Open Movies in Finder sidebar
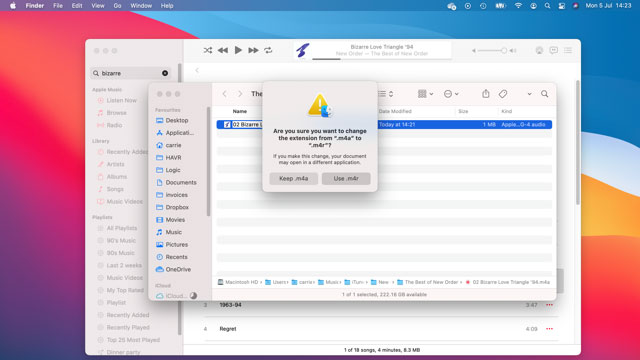The image size is (640, 360). (x=175, y=220)
